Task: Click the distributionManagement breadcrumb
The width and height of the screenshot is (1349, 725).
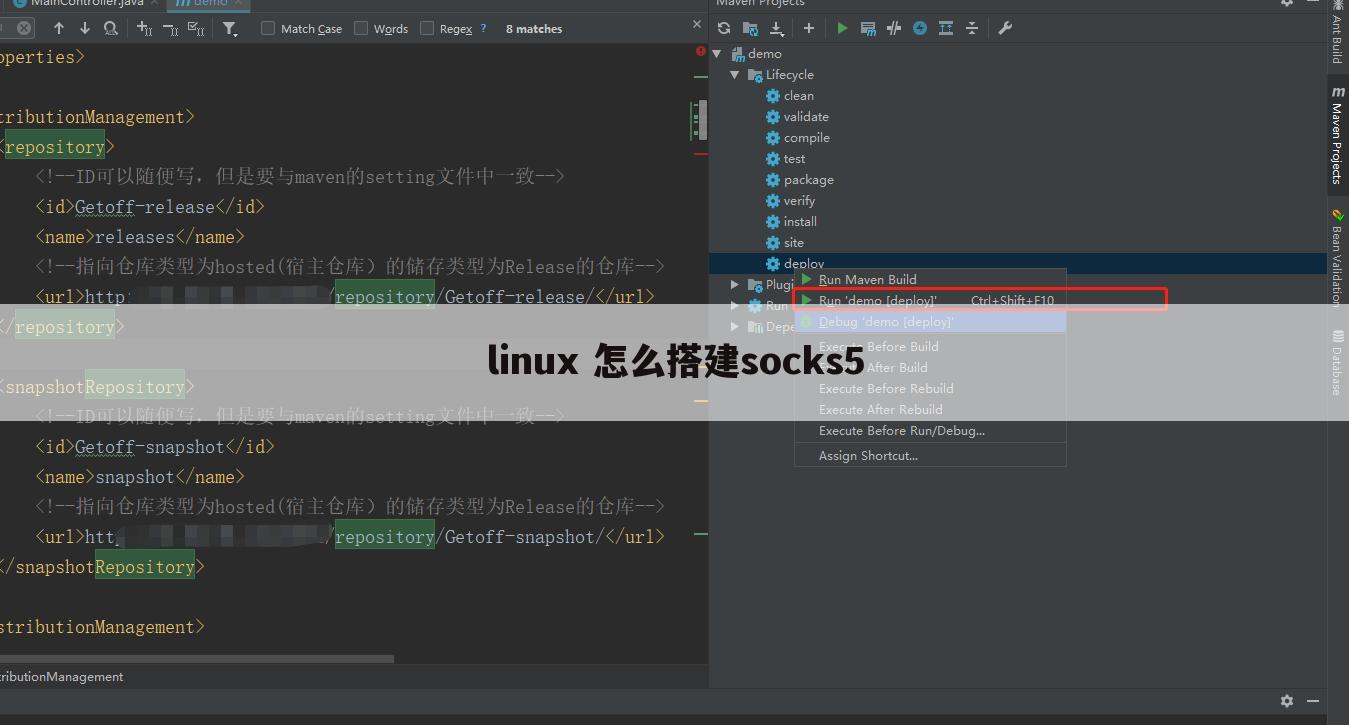Action: (62, 677)
